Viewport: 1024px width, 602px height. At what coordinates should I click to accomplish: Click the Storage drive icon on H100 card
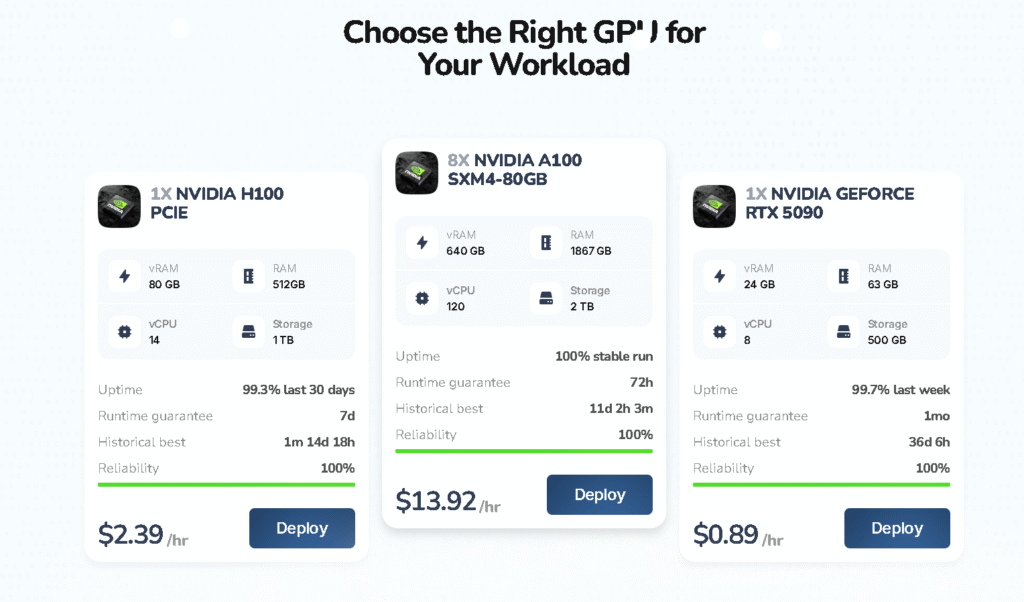[249, 331]
